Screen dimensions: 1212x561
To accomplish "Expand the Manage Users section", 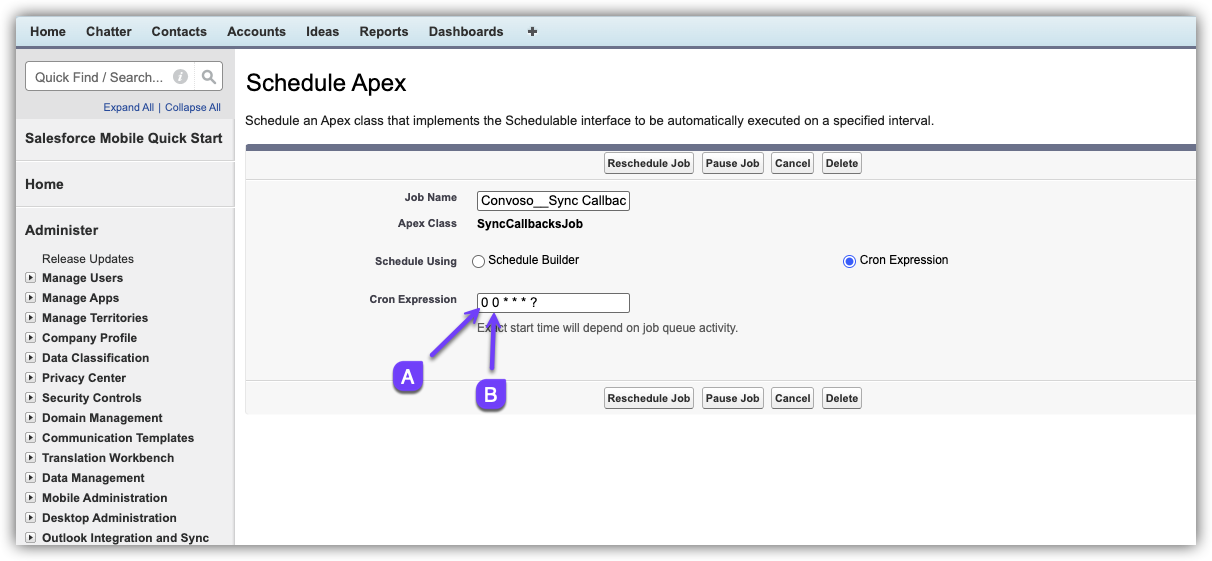I will coord(31,278).
